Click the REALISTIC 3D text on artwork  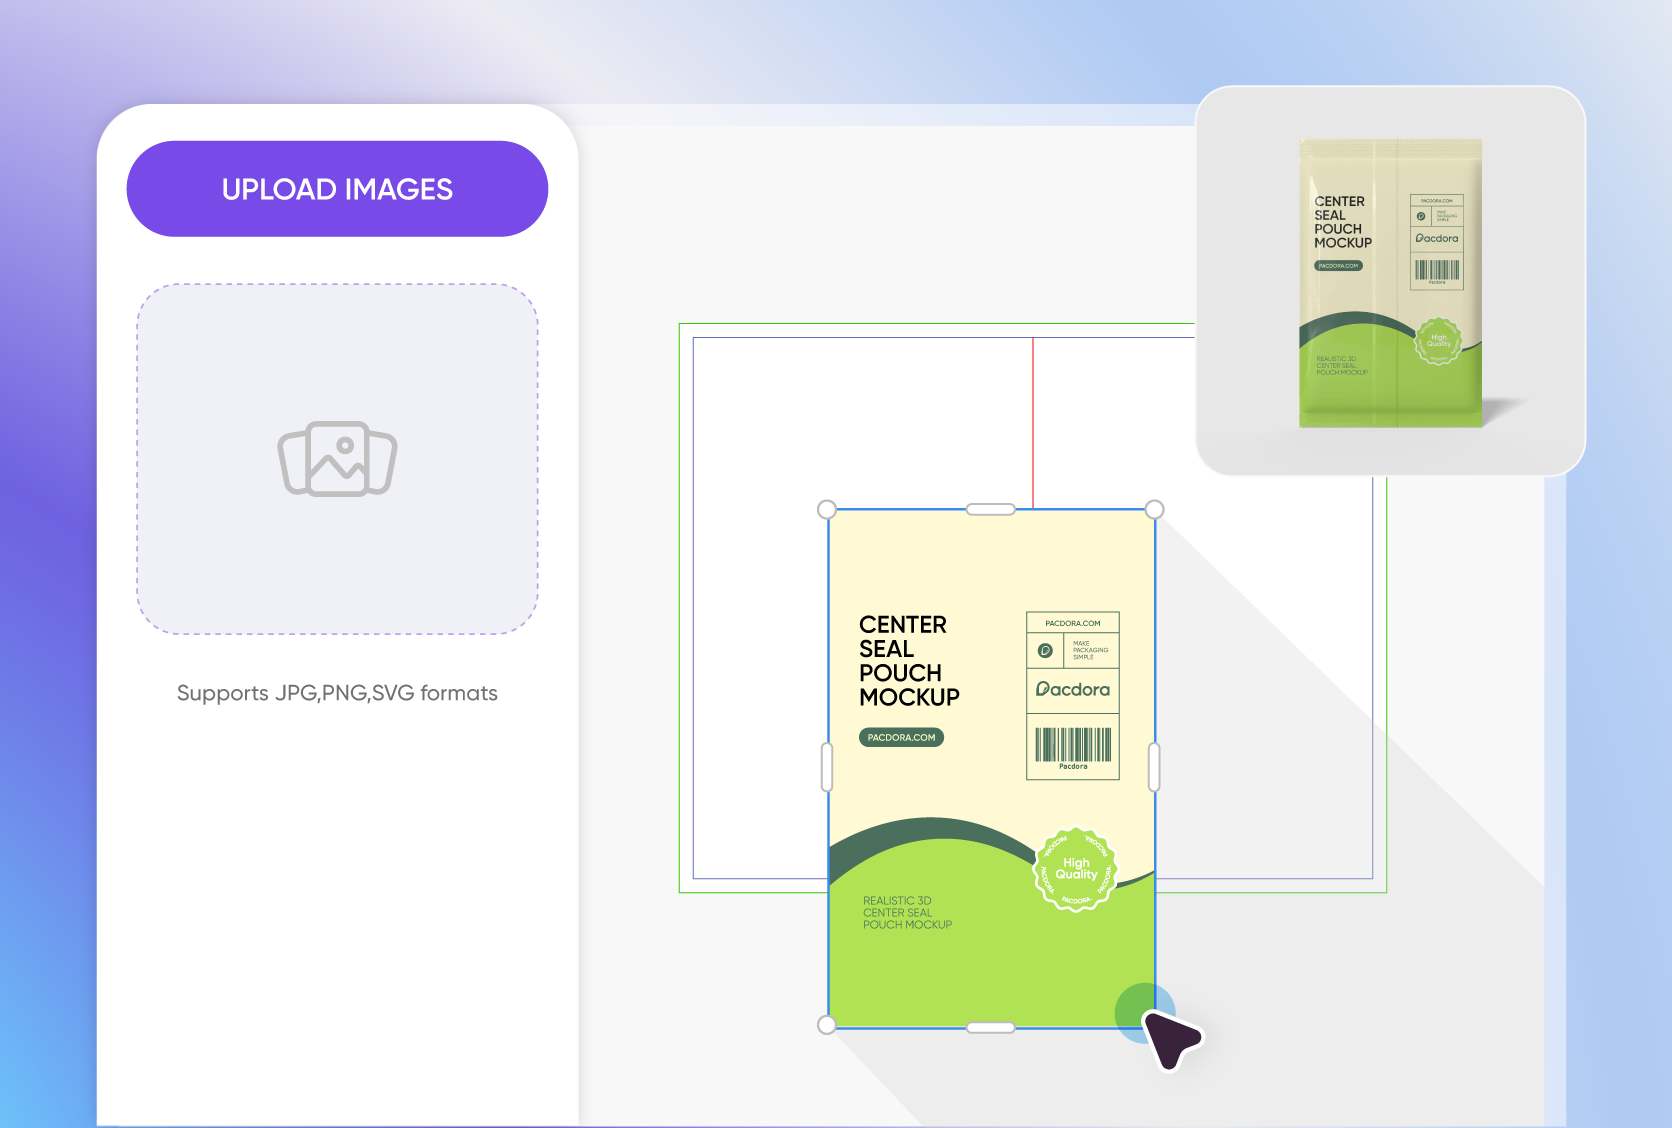pos(896,901)
